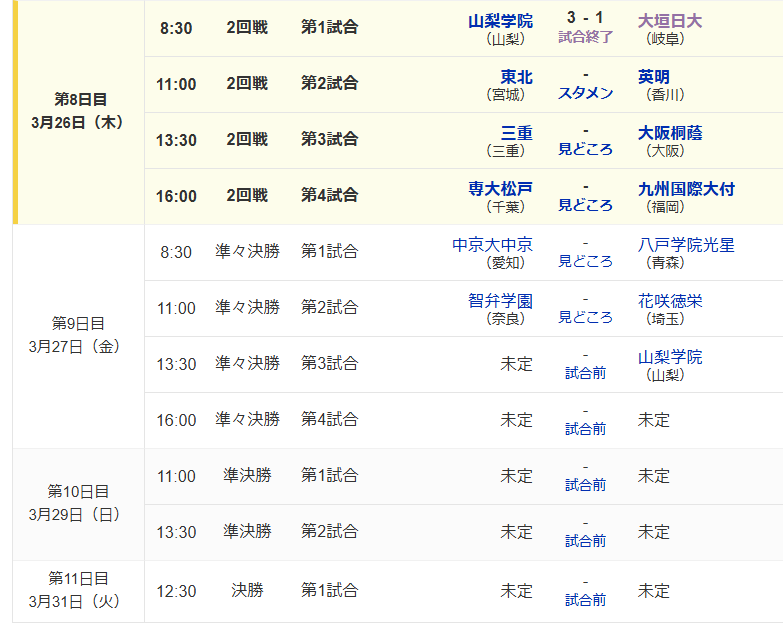The width and height of the screenshot is (783, 627).
Task: Select the 英明 team link
Action: [654, 77]
